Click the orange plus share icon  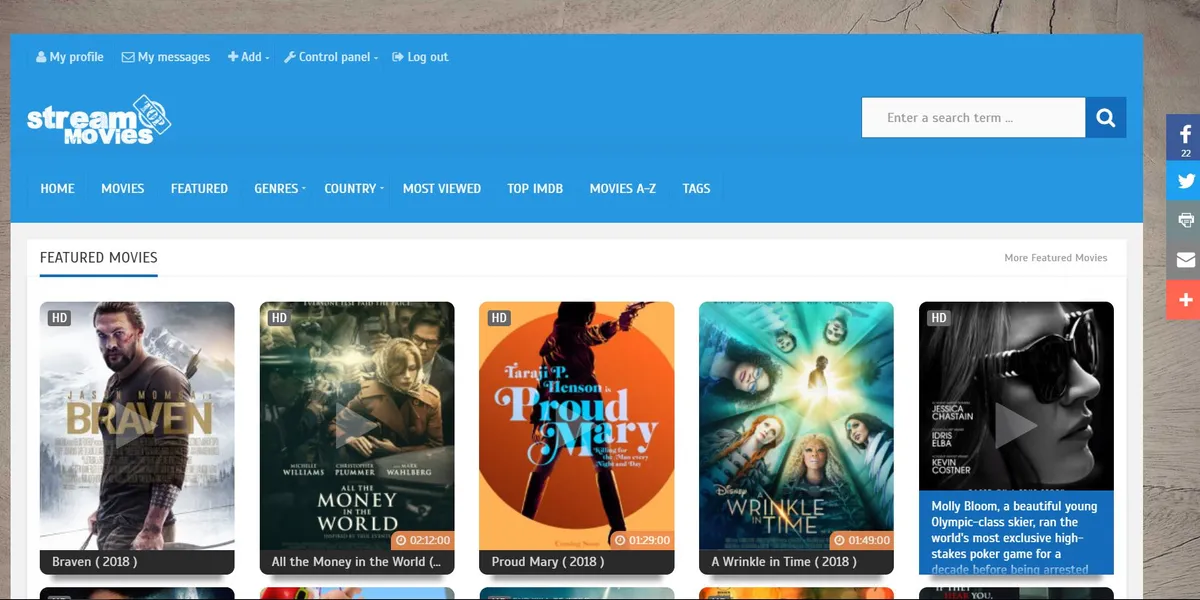[1184, 300]
